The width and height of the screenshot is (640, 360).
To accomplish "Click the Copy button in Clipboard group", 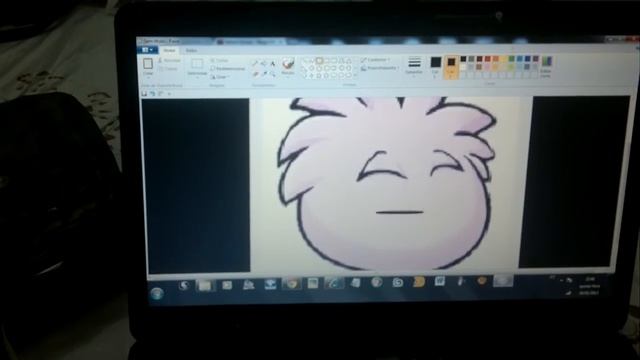I will pos(168,69).
